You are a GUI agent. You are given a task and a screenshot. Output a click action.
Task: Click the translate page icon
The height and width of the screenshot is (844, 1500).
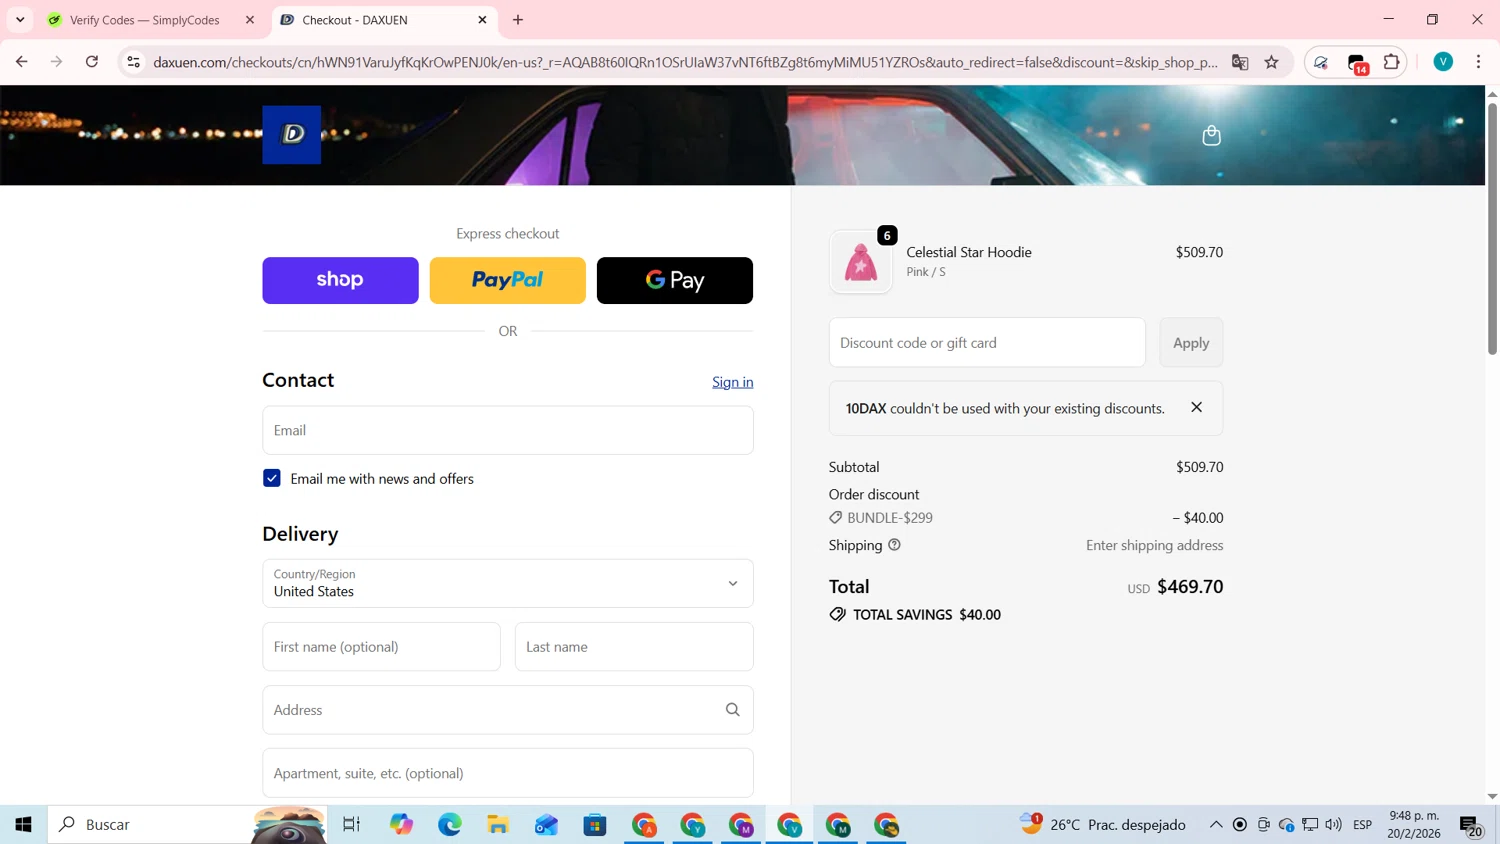(1240, 62)
